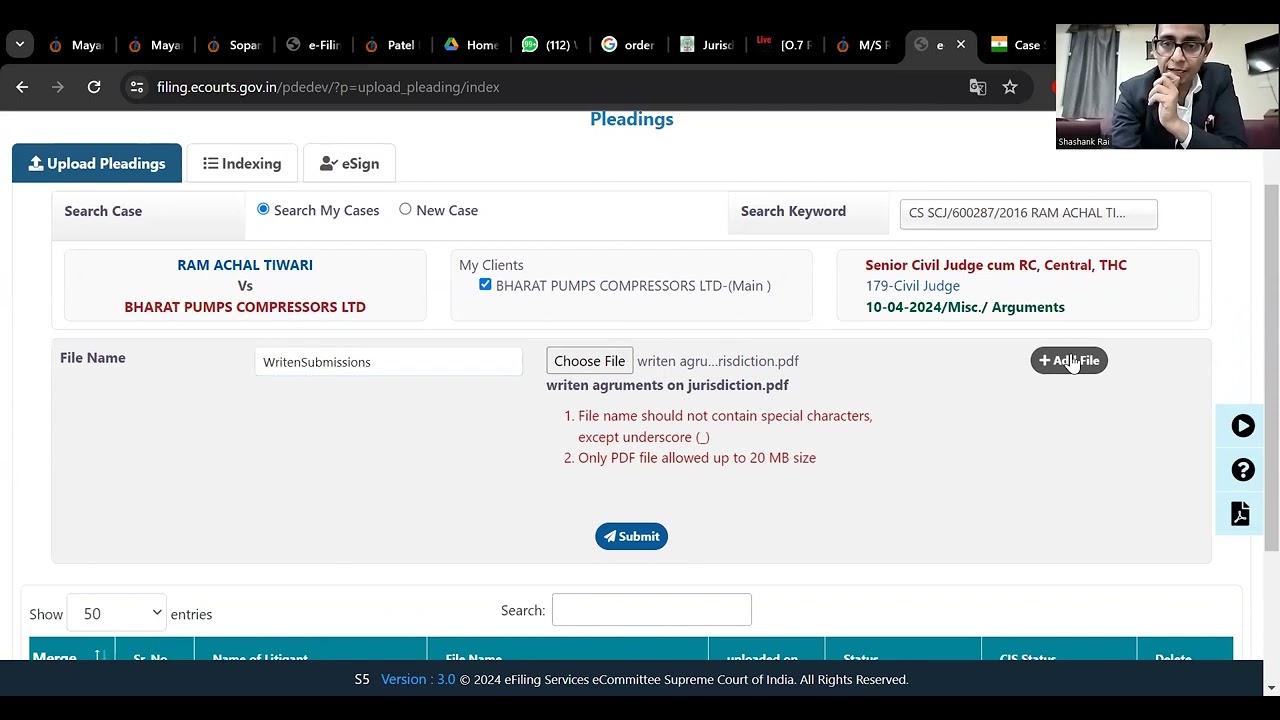Click the Pleadings page heading
This screenshot has width=1280, height=720.
click(x=632, y=119)
